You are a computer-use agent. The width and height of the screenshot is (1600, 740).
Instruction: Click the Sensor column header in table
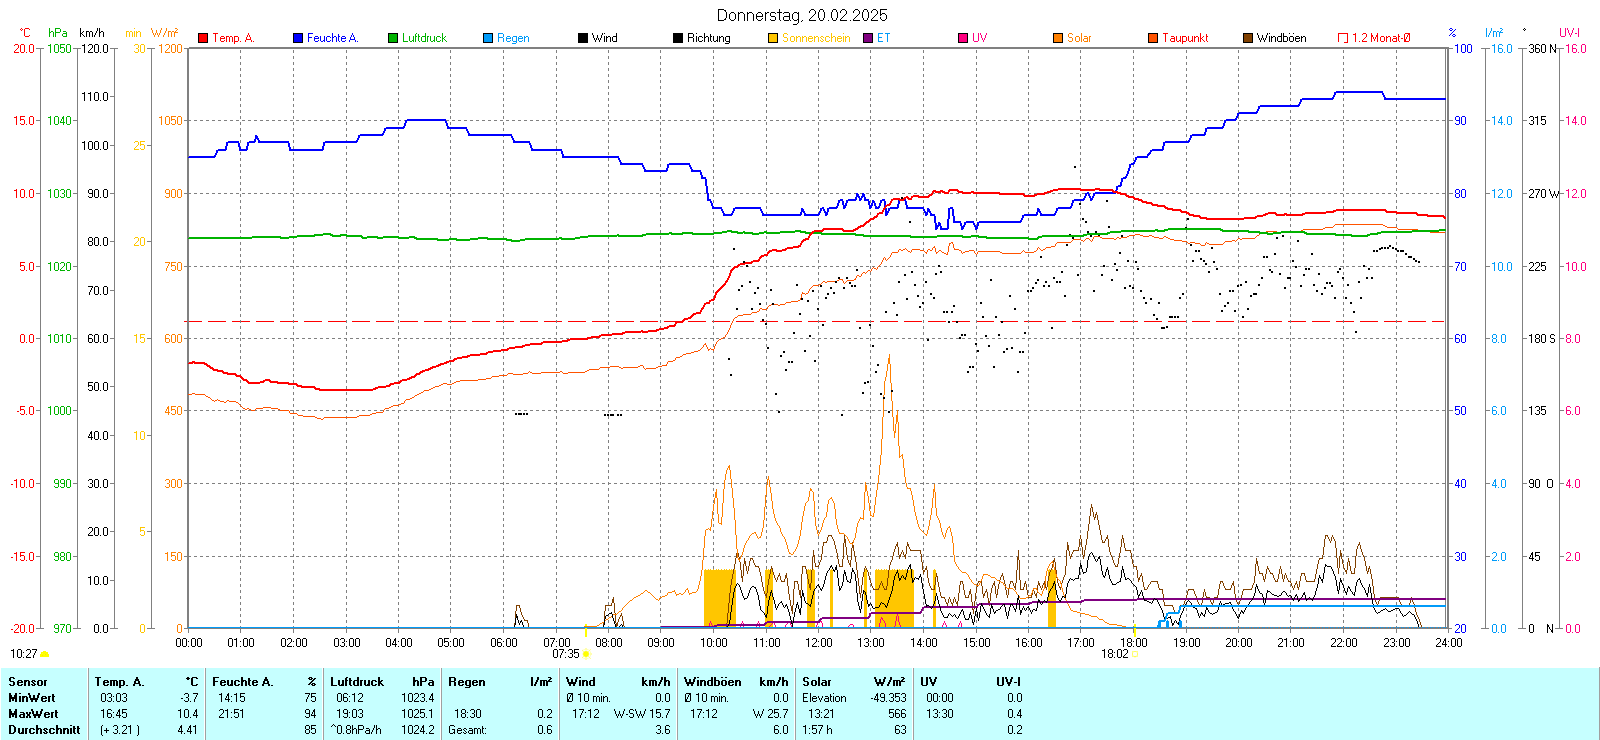pyautogui.click(x=28, y=682)
